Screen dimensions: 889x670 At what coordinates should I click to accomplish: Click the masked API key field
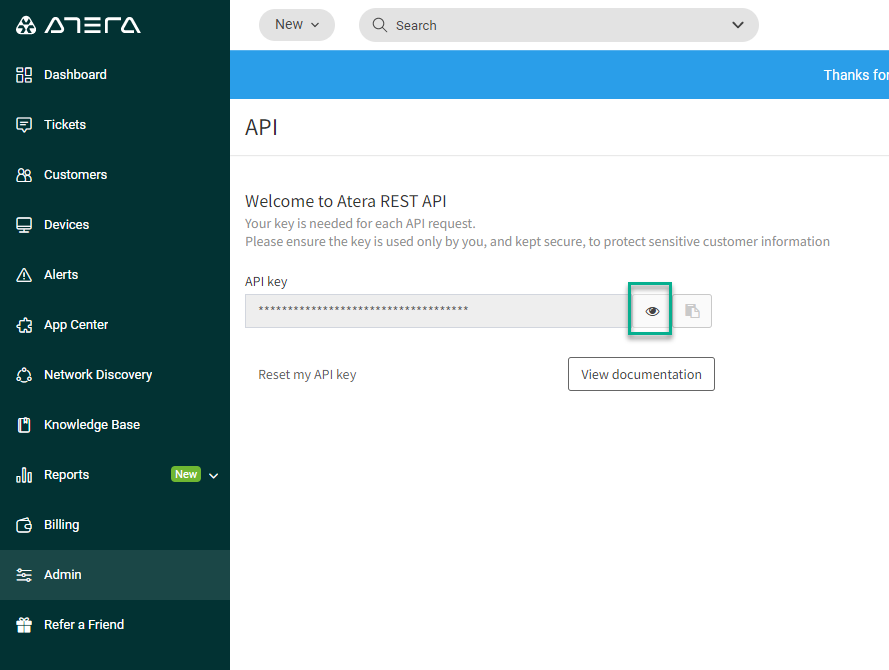(438, 311)
